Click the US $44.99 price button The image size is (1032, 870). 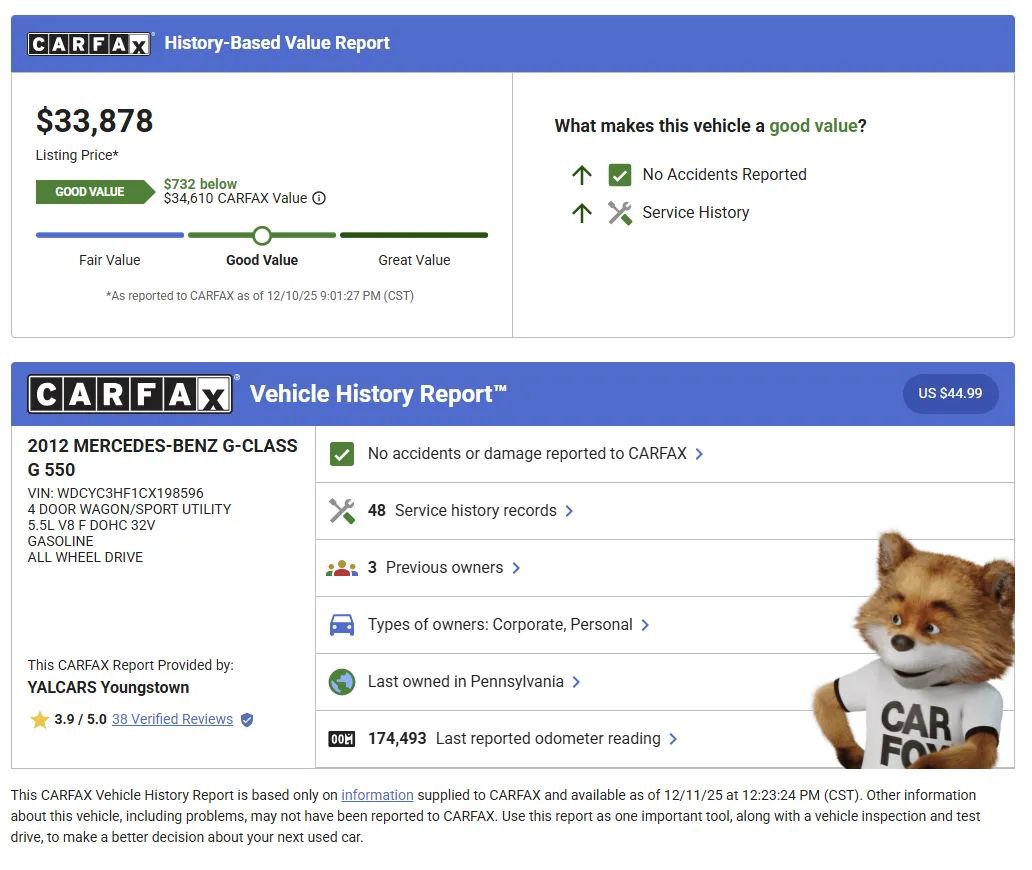(950, 394)
